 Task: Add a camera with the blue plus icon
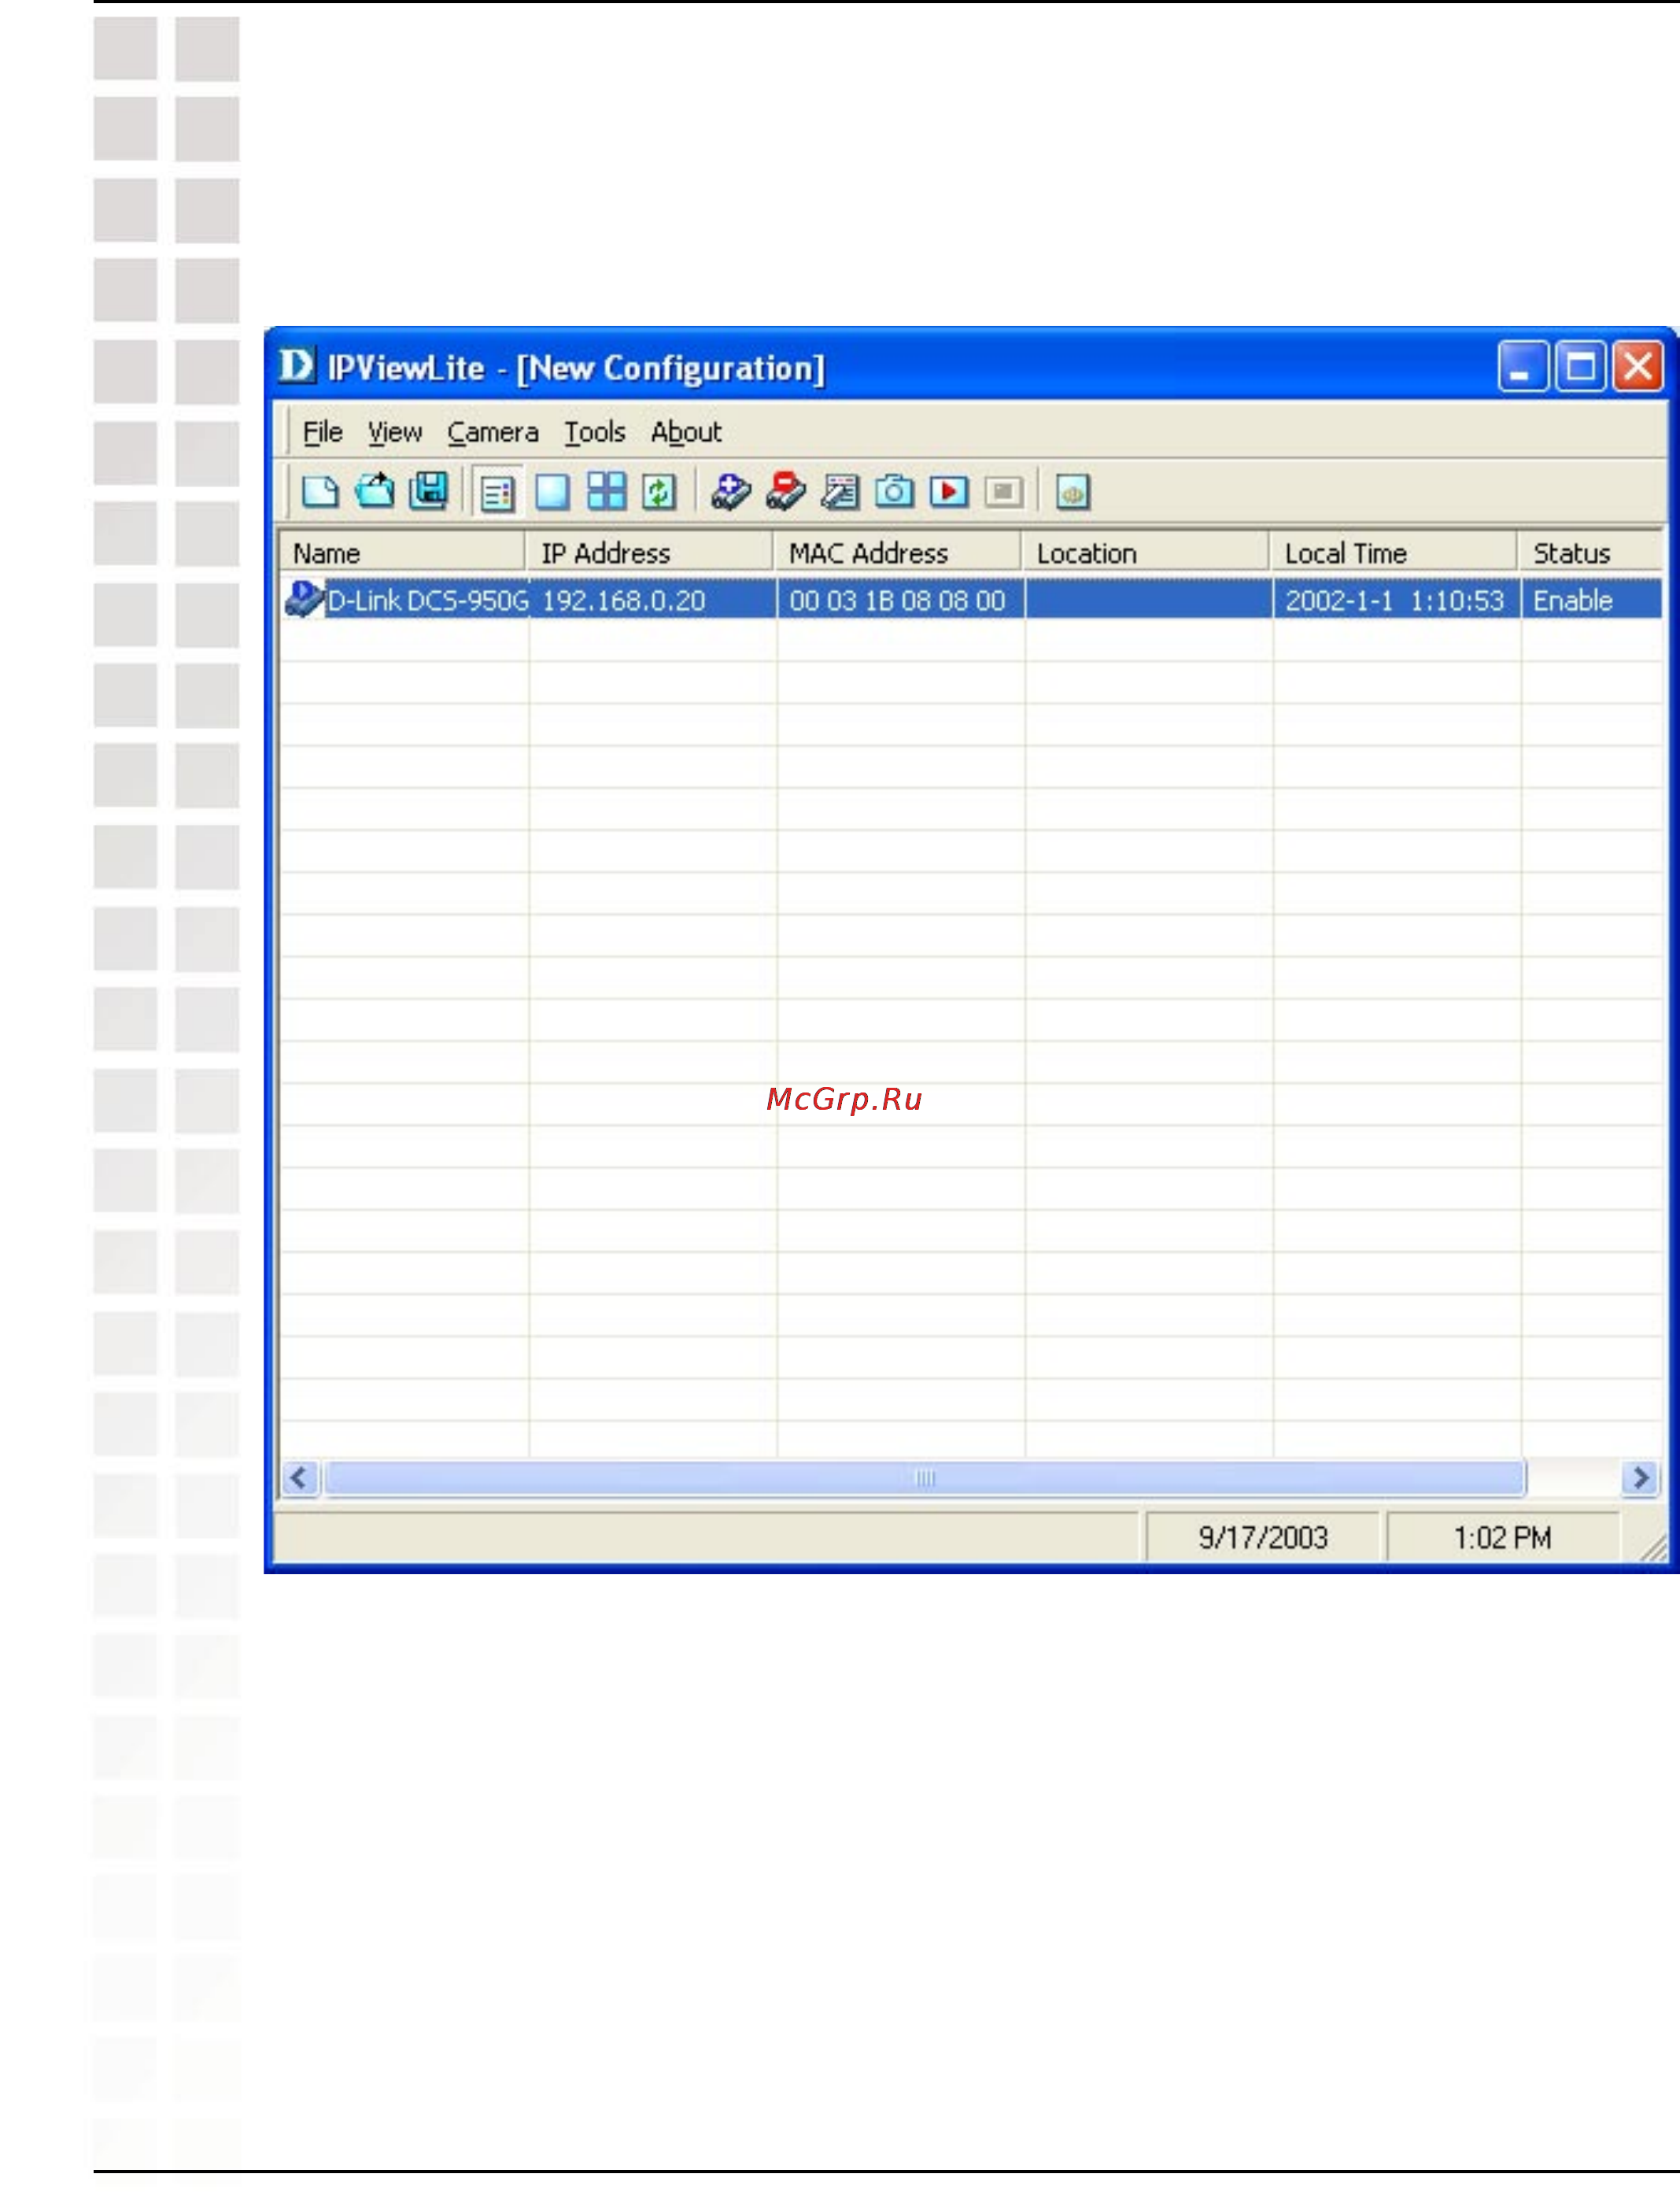[731, 492]
